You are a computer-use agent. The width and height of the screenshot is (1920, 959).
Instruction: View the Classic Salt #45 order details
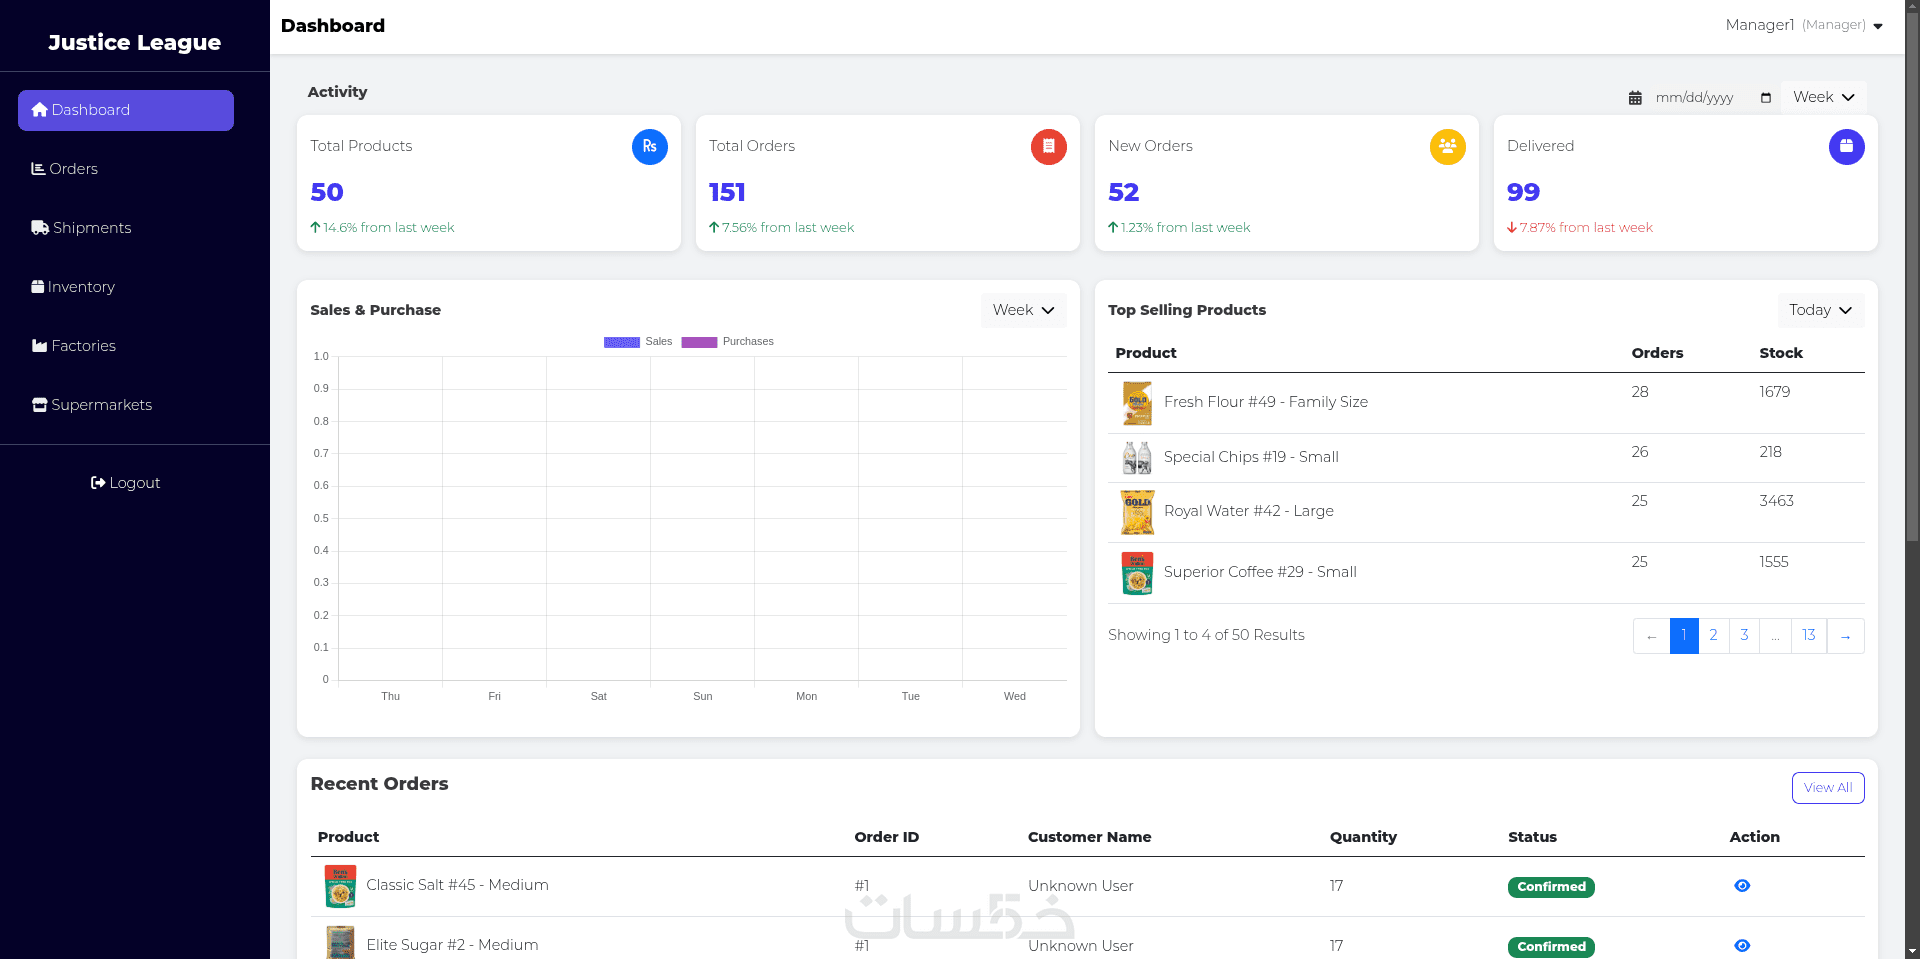[x=1742, y=886]
